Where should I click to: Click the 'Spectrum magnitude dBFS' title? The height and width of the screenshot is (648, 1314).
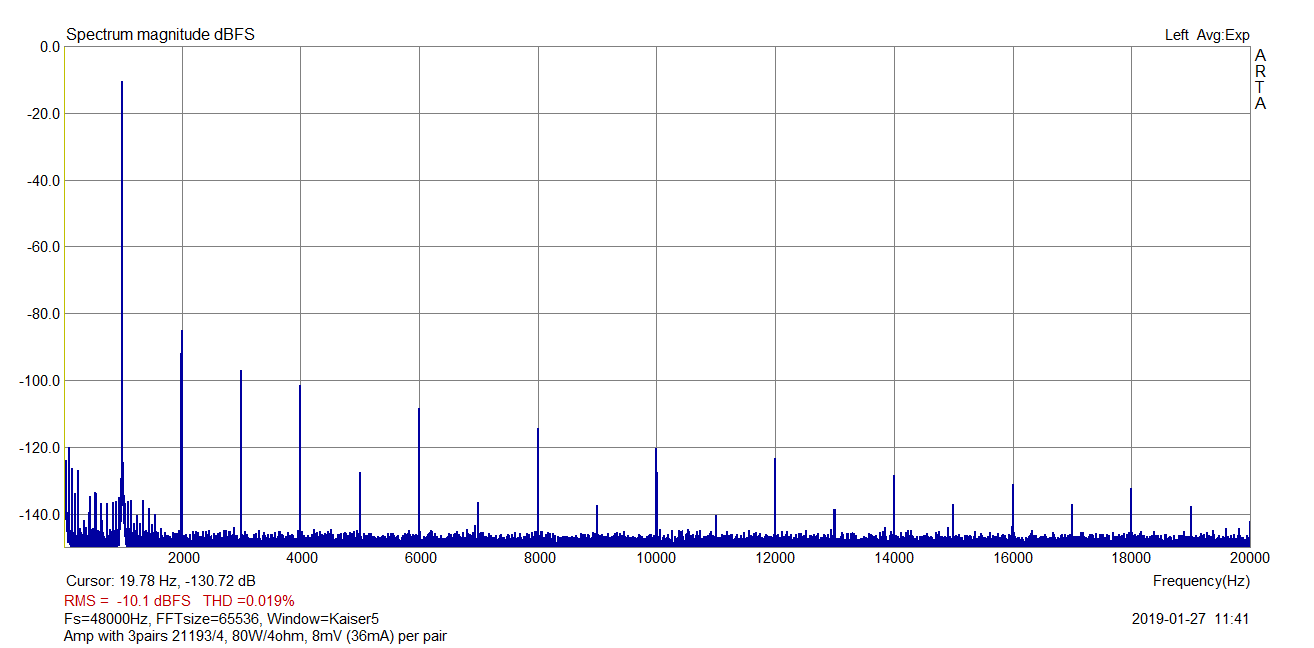[160, 35]
